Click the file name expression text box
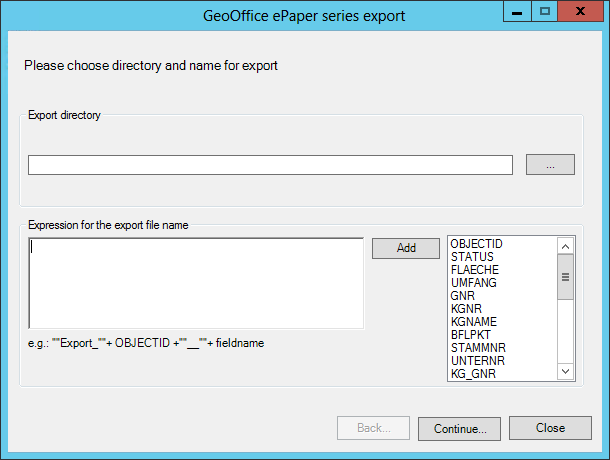610x460 pixels. tap(196, 282)
